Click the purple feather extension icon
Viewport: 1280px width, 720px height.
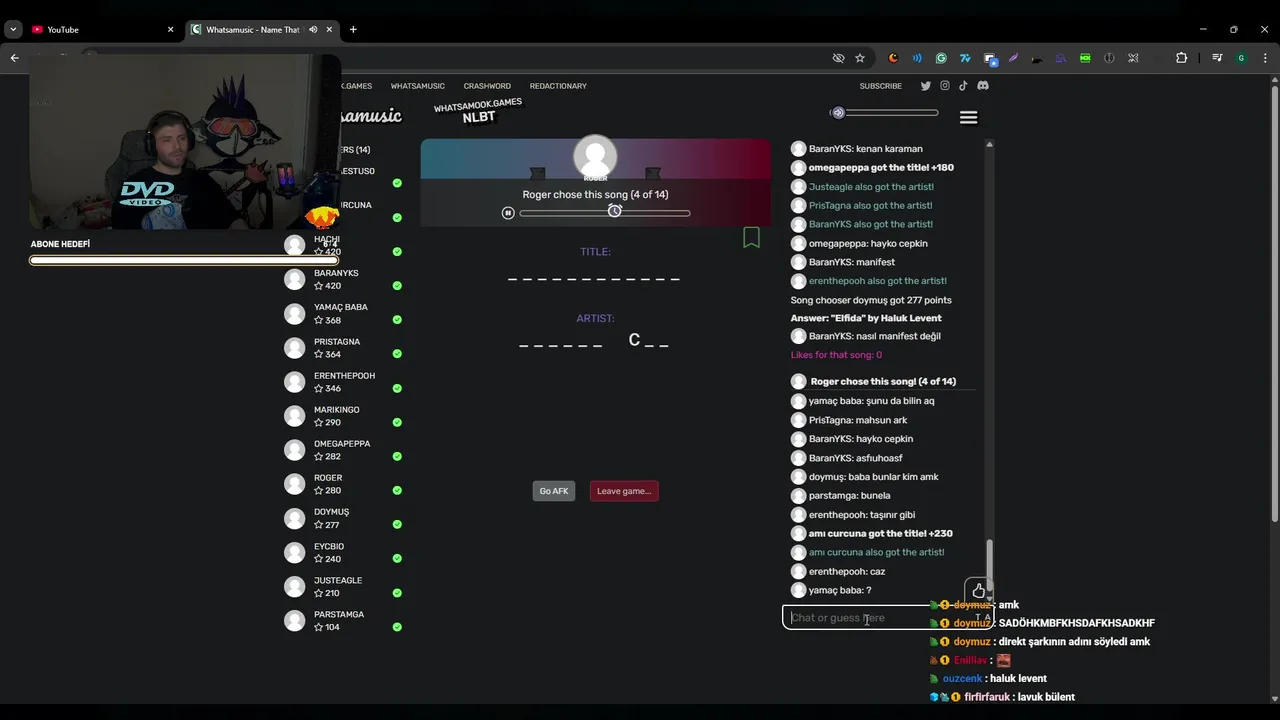tap(1013, 58)
